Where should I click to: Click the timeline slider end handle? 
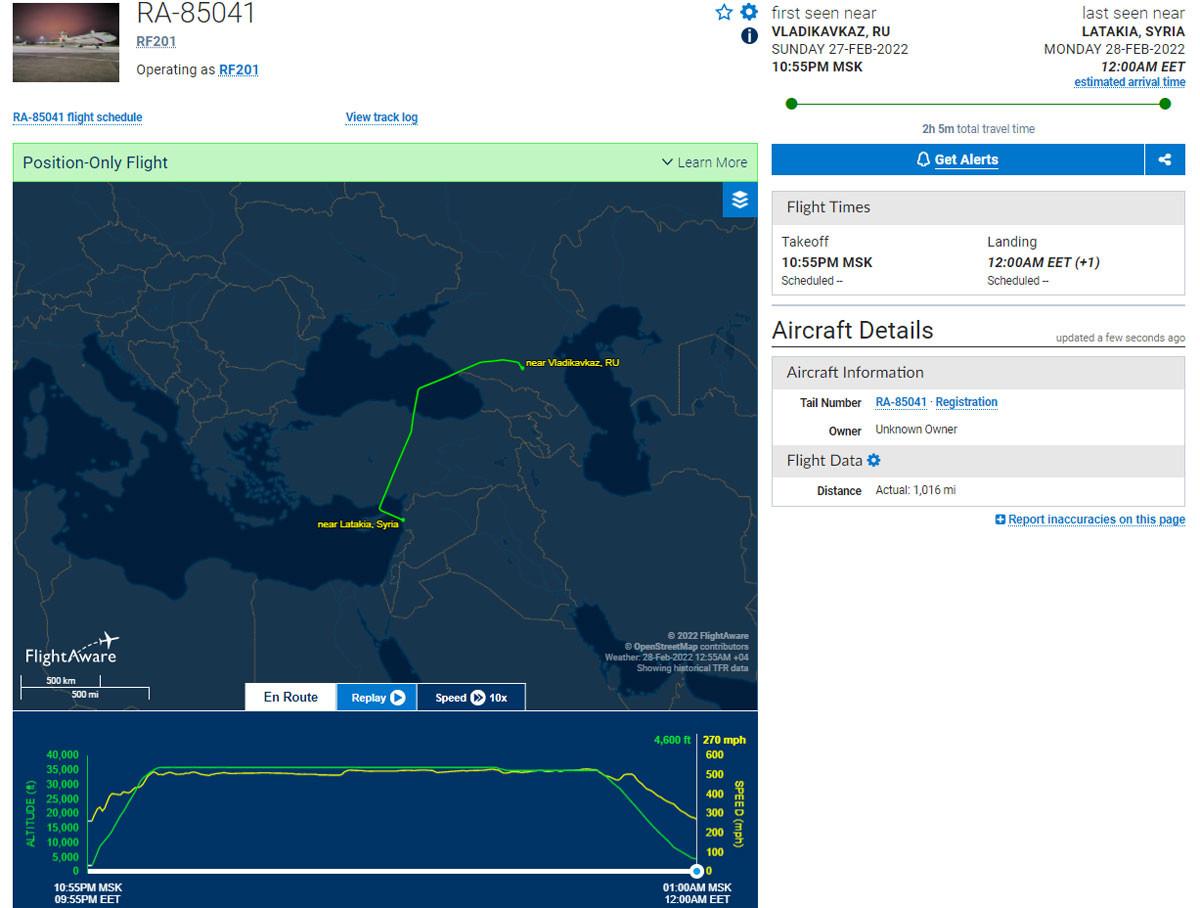pyautogui.click(x=697, y=871)
